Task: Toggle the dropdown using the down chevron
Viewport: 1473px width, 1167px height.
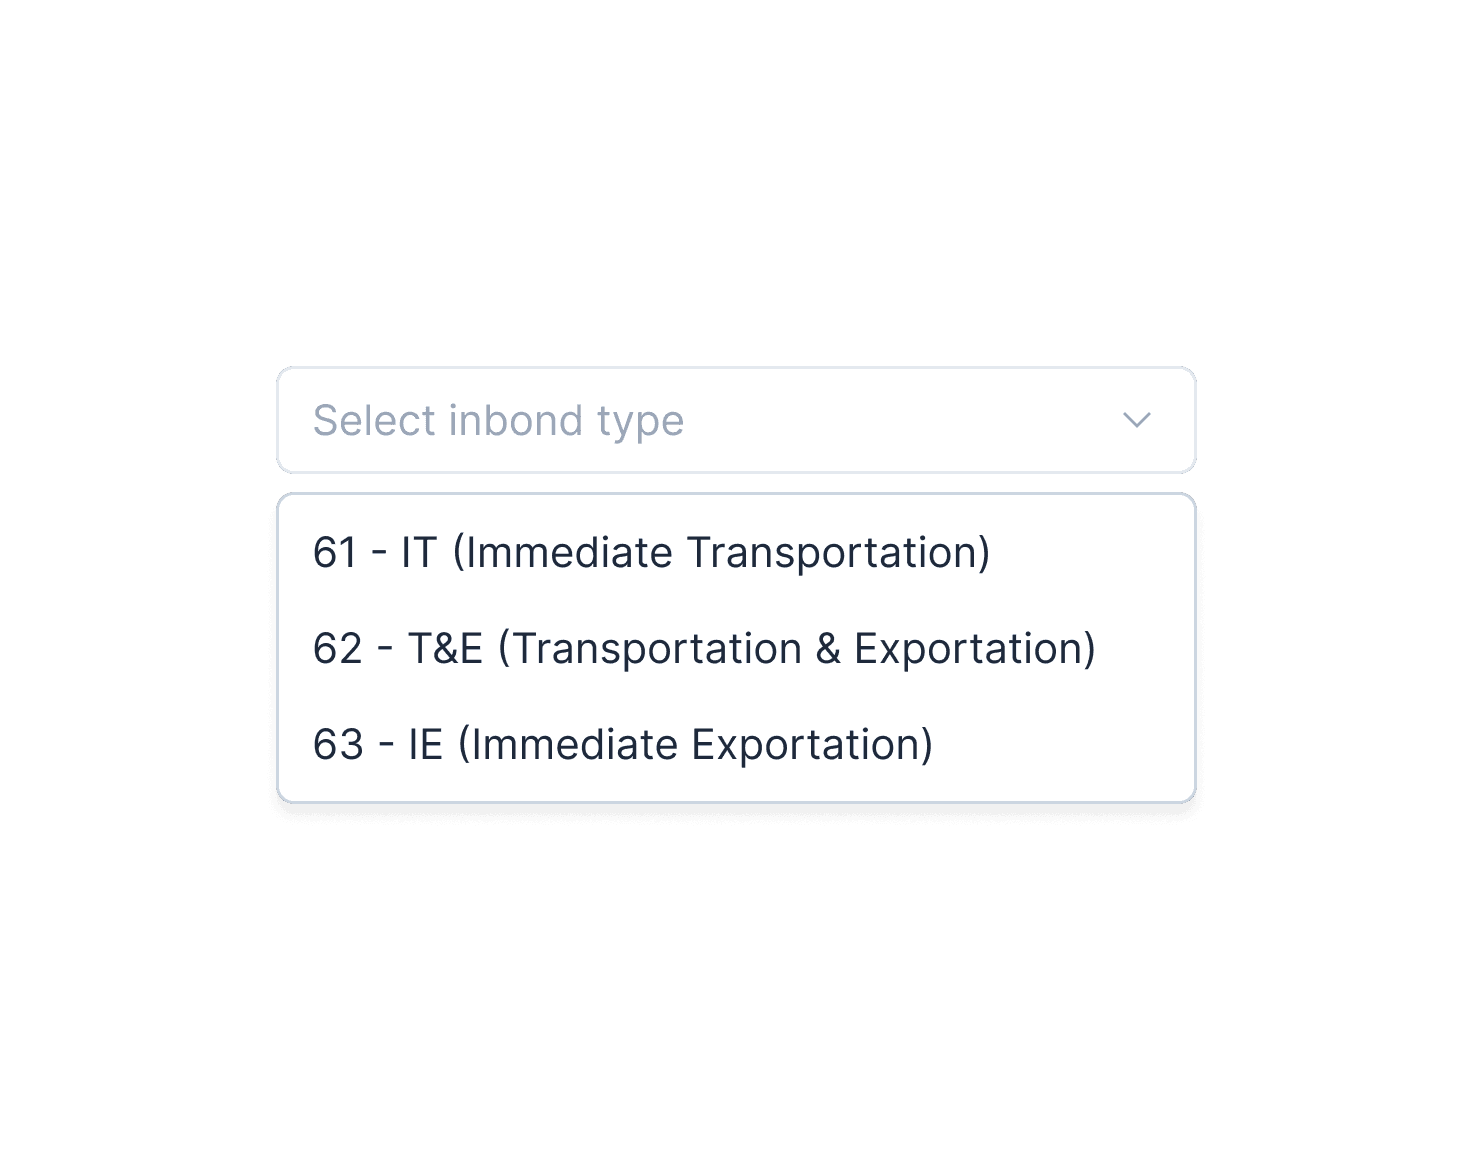Action: tap(1136, 420)
